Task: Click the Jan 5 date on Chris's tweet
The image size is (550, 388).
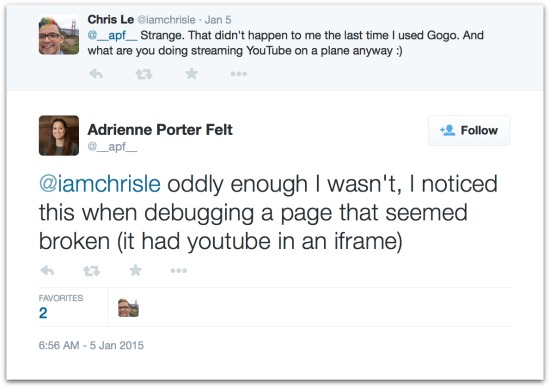Action: coord(218,20)
